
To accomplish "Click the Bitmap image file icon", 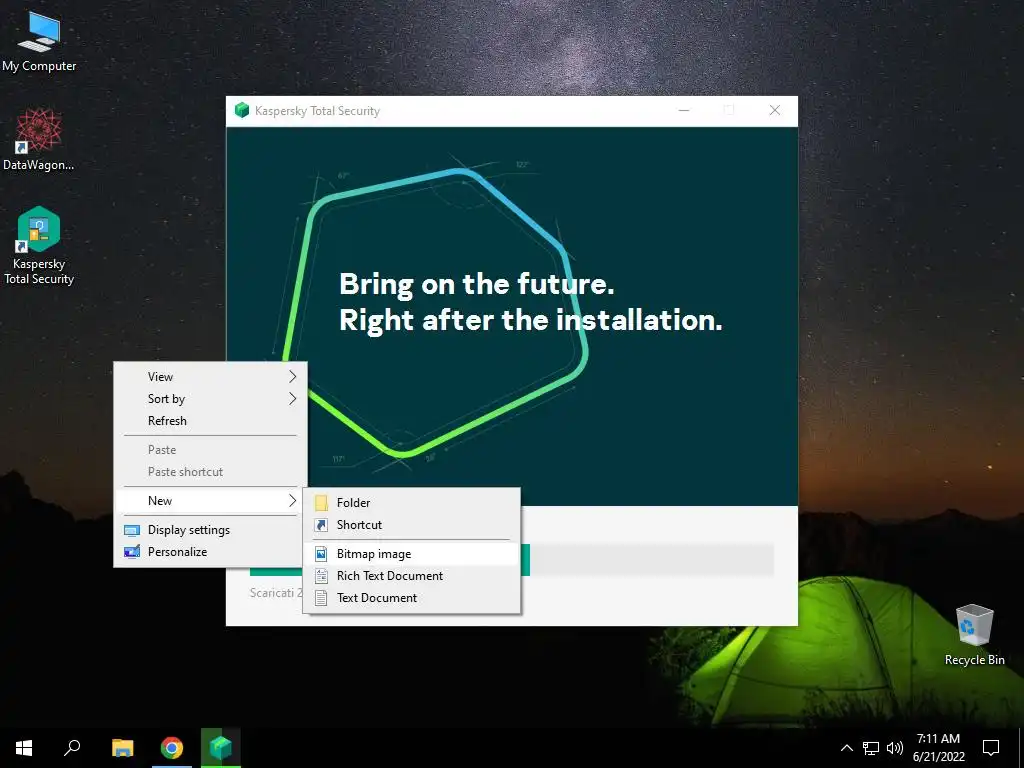I will click(x=321, y=554).
